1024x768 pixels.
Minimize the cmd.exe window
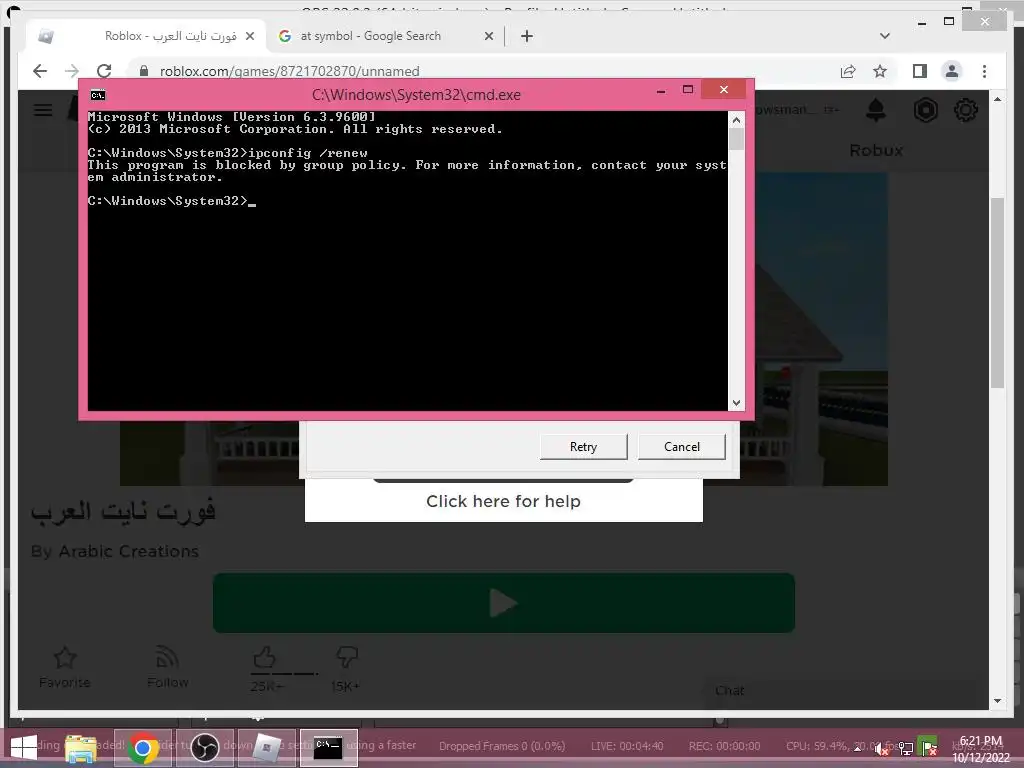pyautogui.click(x=661, y=90)
